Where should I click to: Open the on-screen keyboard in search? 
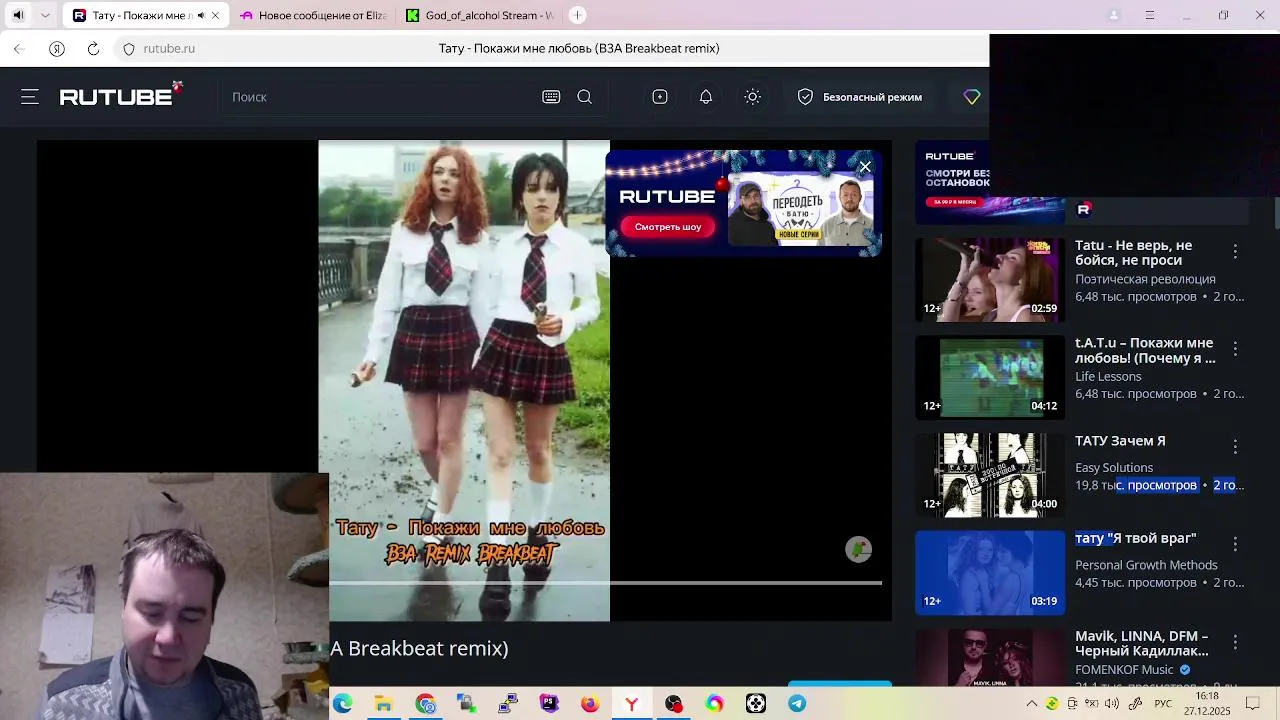(551, 97)
